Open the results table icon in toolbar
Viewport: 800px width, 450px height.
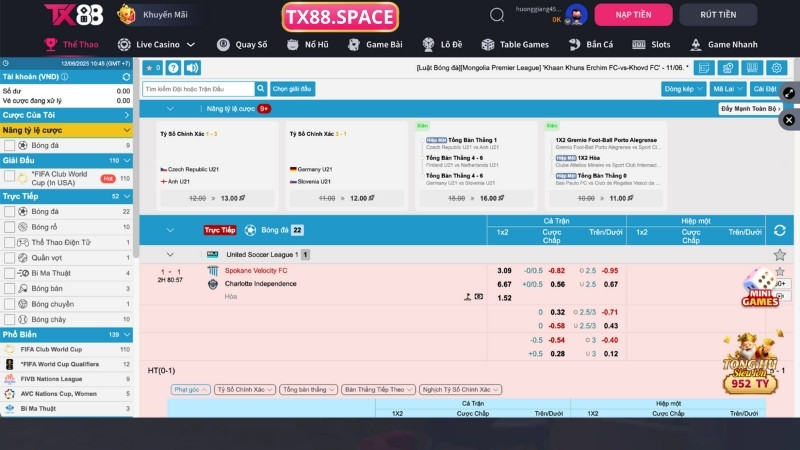[752, 68]
